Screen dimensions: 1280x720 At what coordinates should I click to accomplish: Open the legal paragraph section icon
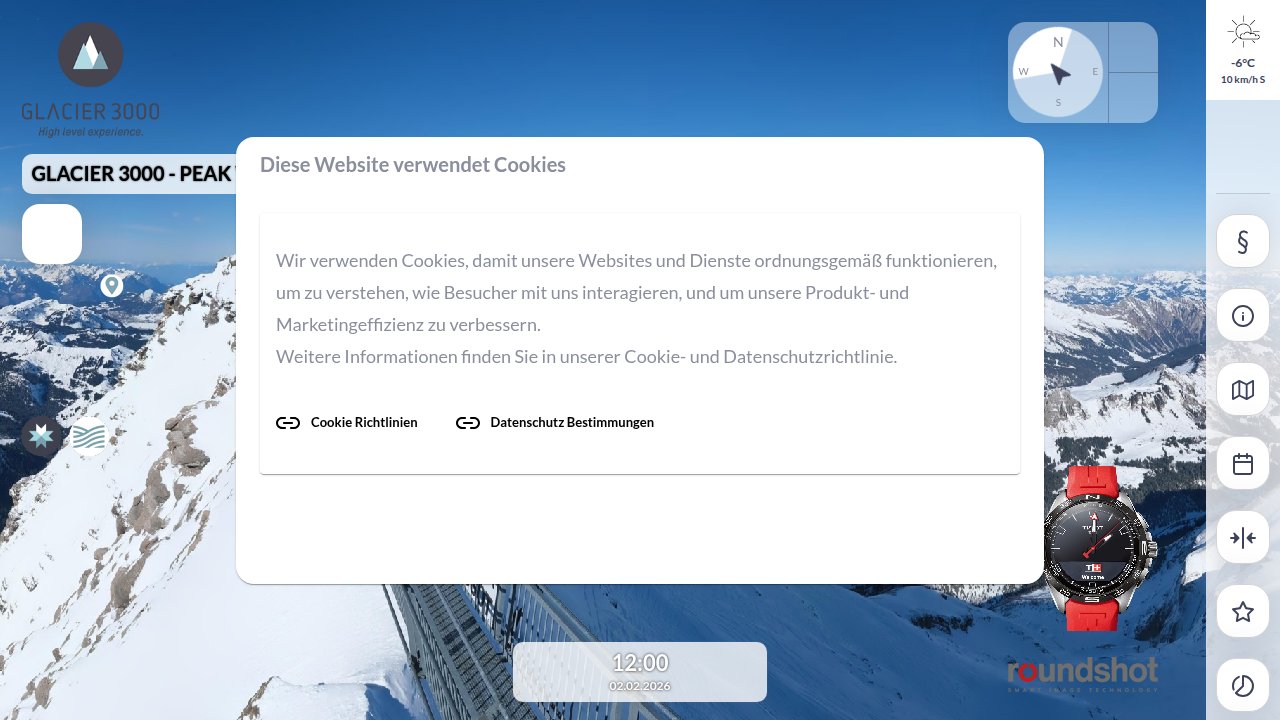tap(1243, 241)
